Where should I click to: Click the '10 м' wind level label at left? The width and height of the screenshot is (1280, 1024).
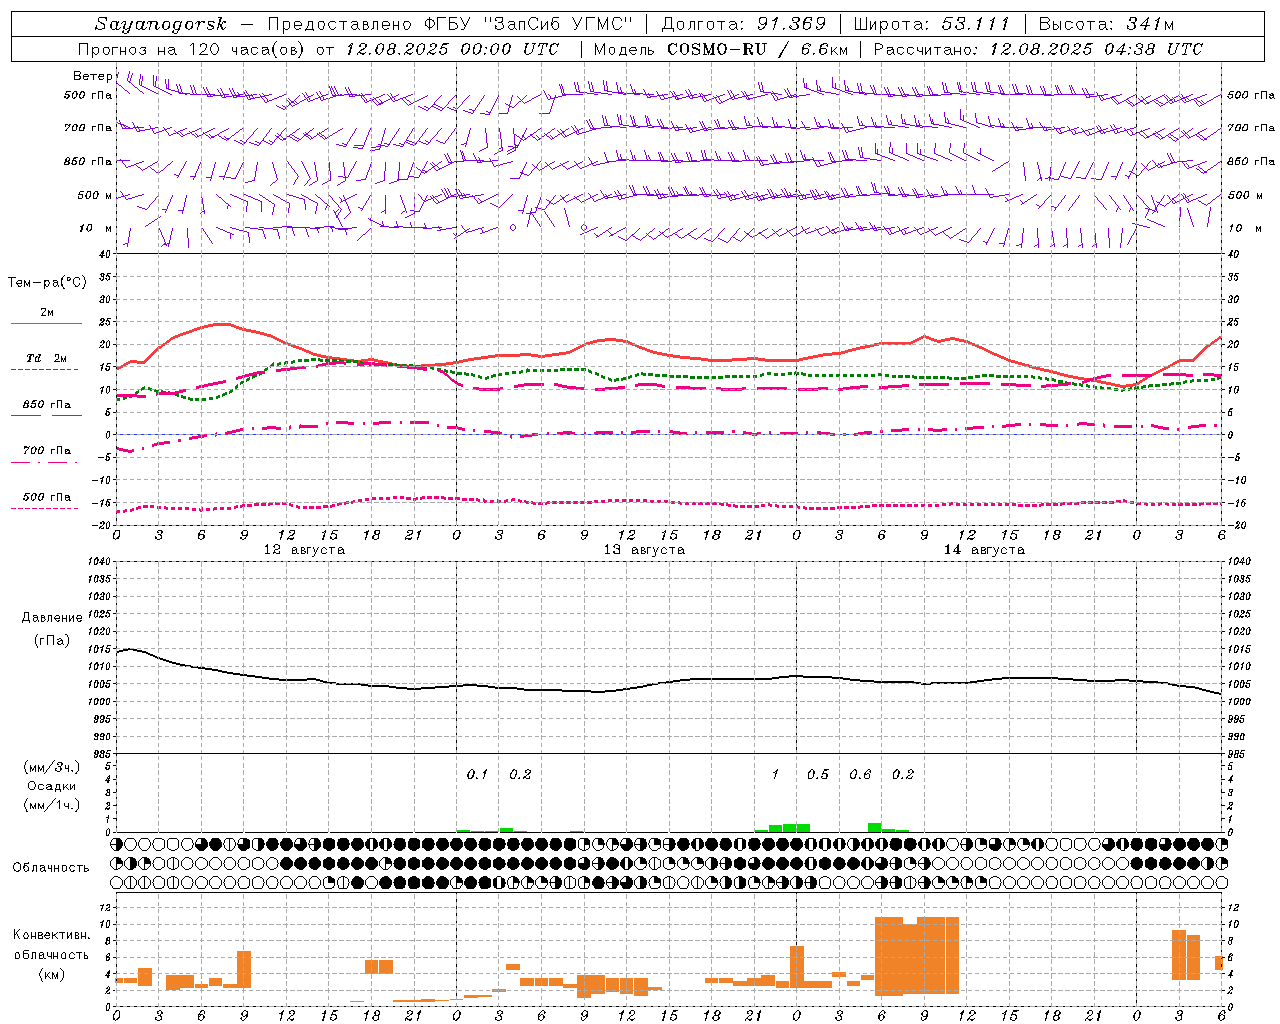[96, 228]
